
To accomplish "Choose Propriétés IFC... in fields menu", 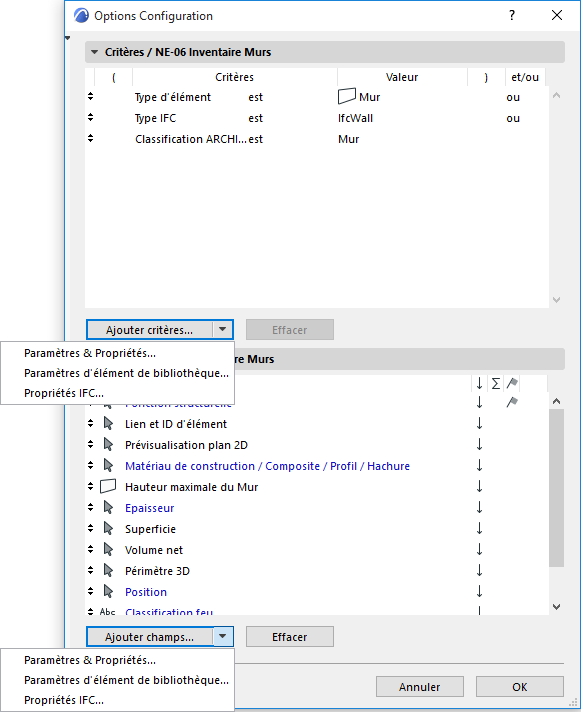I will (64, 700).
